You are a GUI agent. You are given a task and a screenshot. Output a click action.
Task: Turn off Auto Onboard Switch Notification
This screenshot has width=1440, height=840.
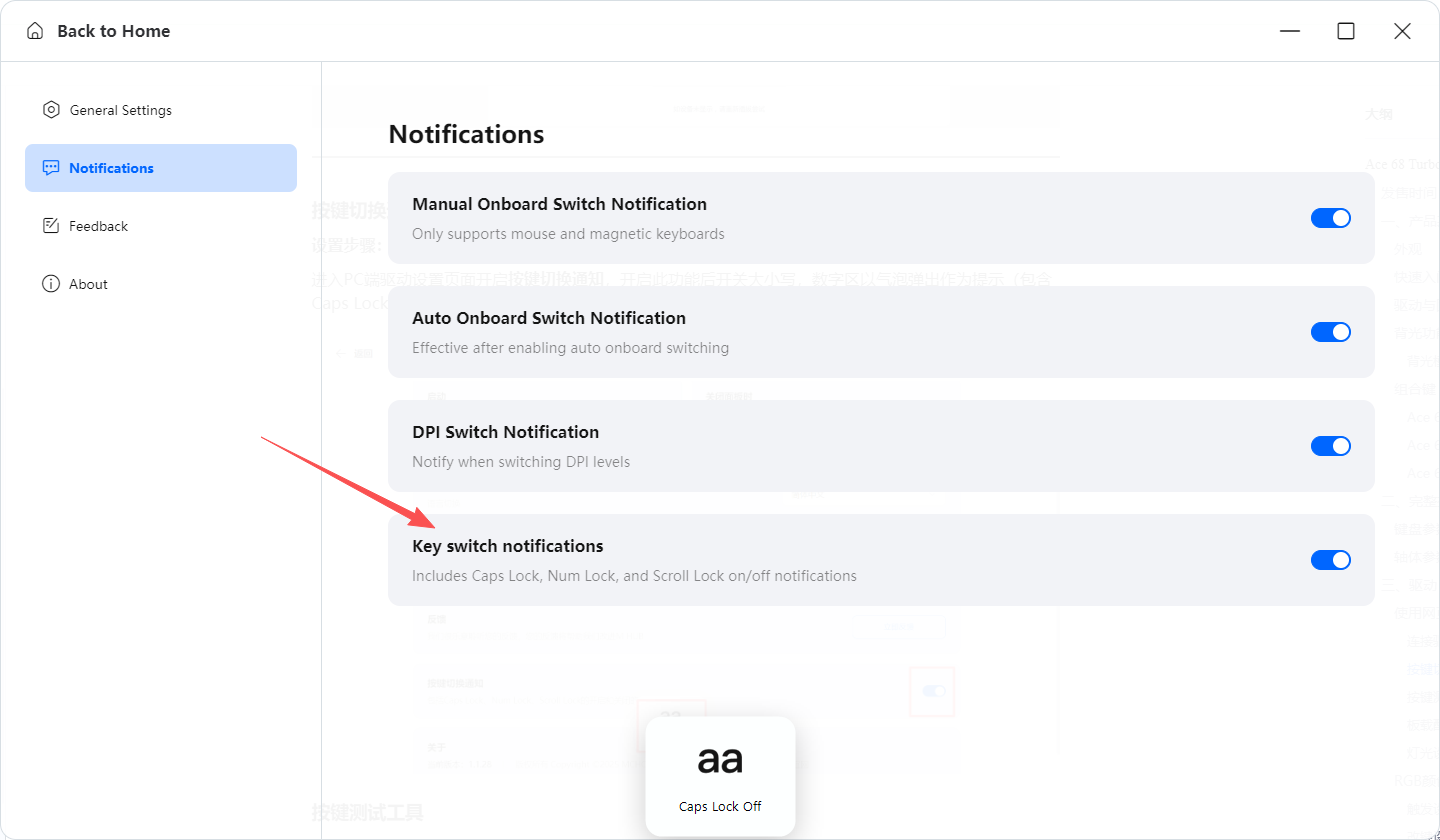tap(1331, 332)
